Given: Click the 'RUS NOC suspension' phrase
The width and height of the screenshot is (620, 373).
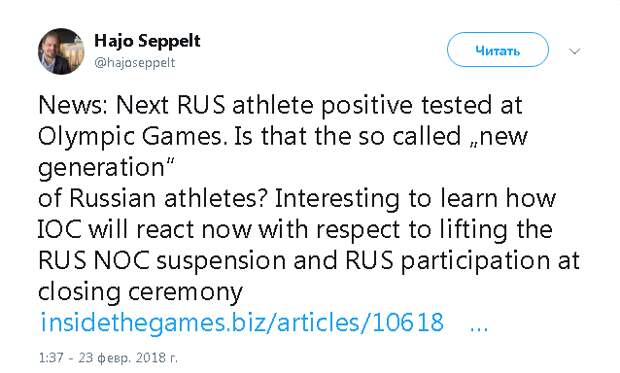Looking at the screenshot, I should click(162, 261).
